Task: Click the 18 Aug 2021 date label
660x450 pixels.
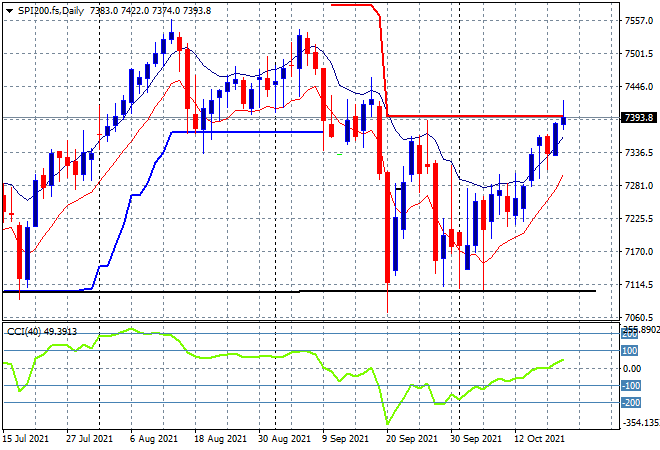Action: 220,439
